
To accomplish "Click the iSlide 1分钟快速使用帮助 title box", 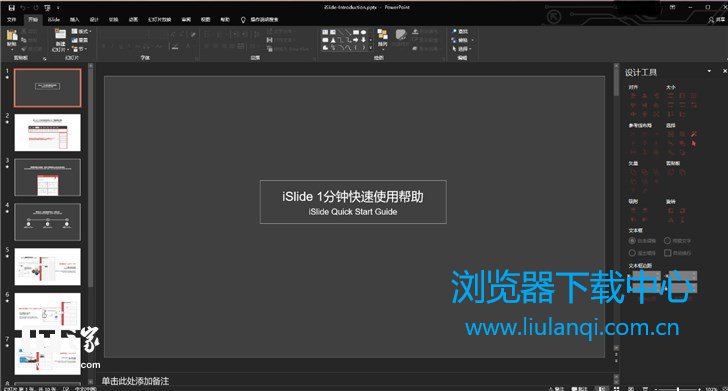I will [353, 202].
